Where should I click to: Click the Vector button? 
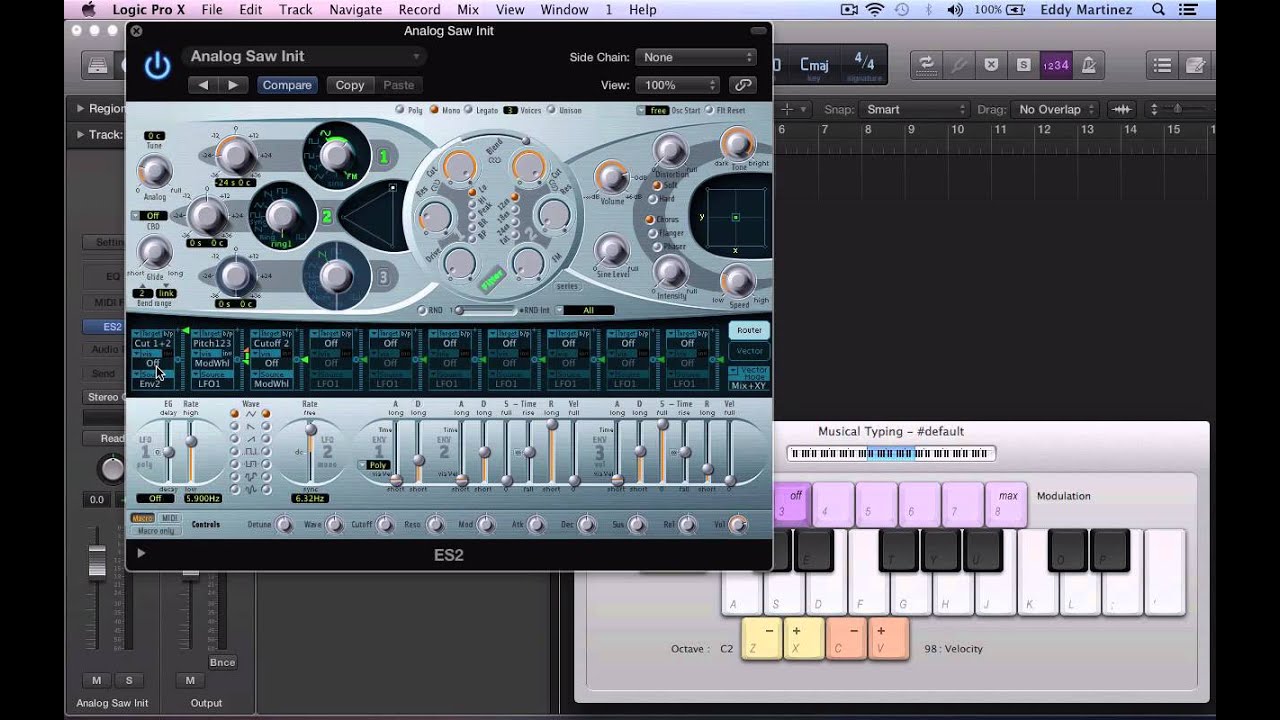[x=749, y=351]
